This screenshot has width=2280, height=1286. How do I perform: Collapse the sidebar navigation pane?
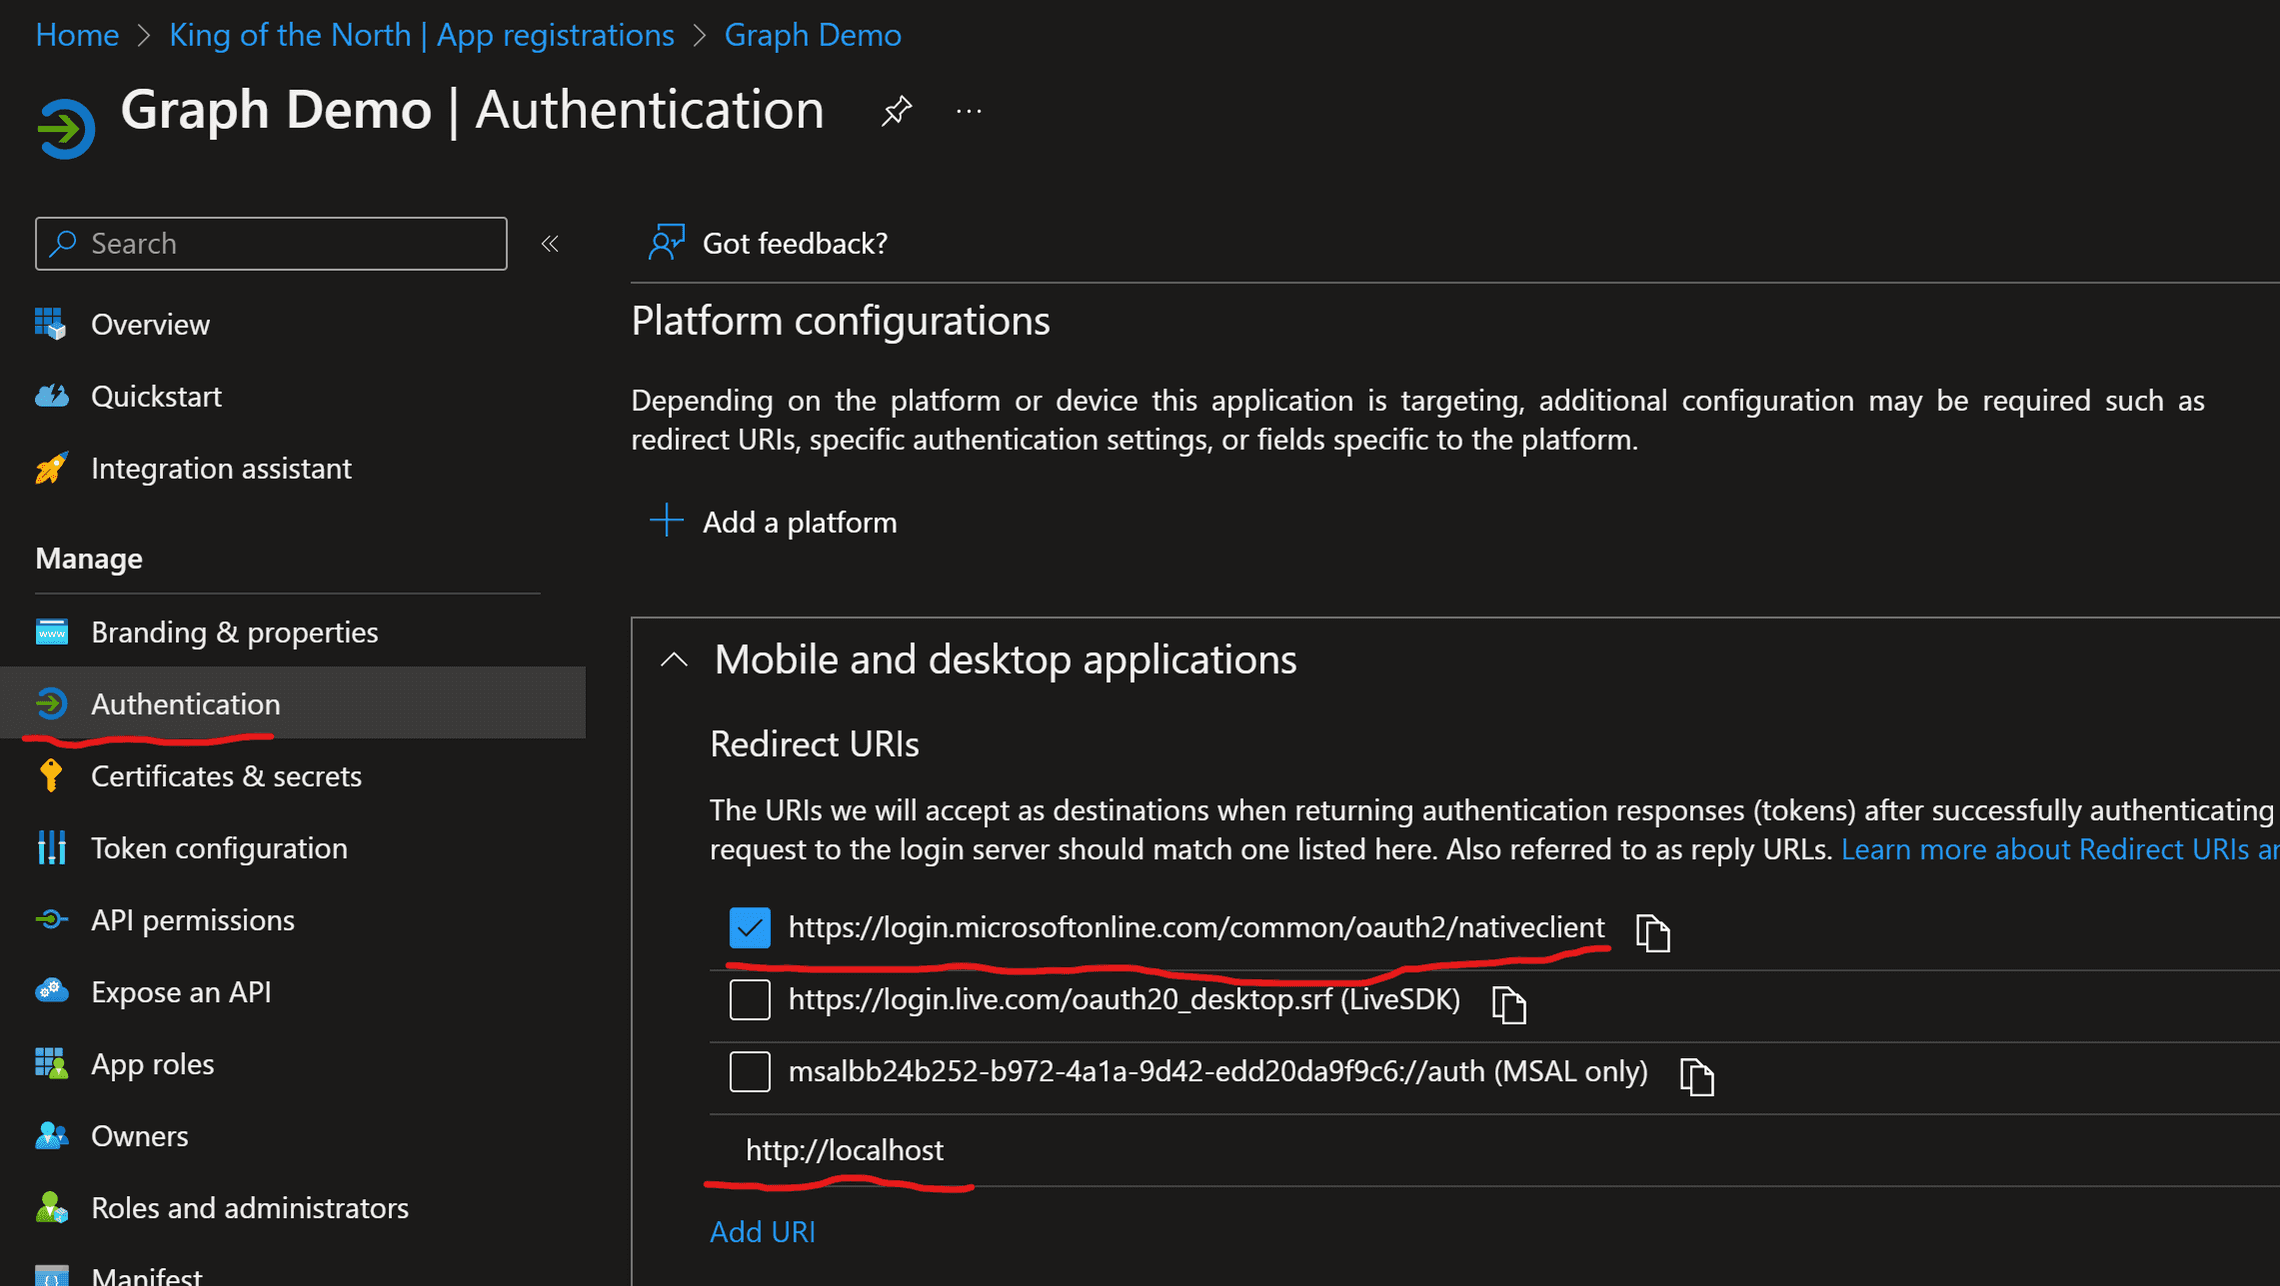pyautogui.click(x=549, y=243)
